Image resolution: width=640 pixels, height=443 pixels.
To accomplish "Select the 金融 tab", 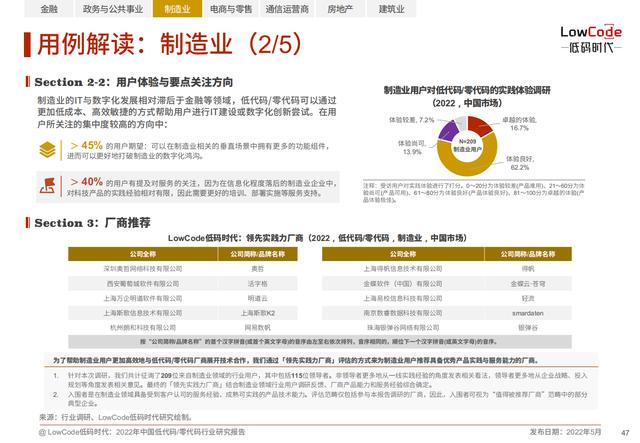I will 49,9.
